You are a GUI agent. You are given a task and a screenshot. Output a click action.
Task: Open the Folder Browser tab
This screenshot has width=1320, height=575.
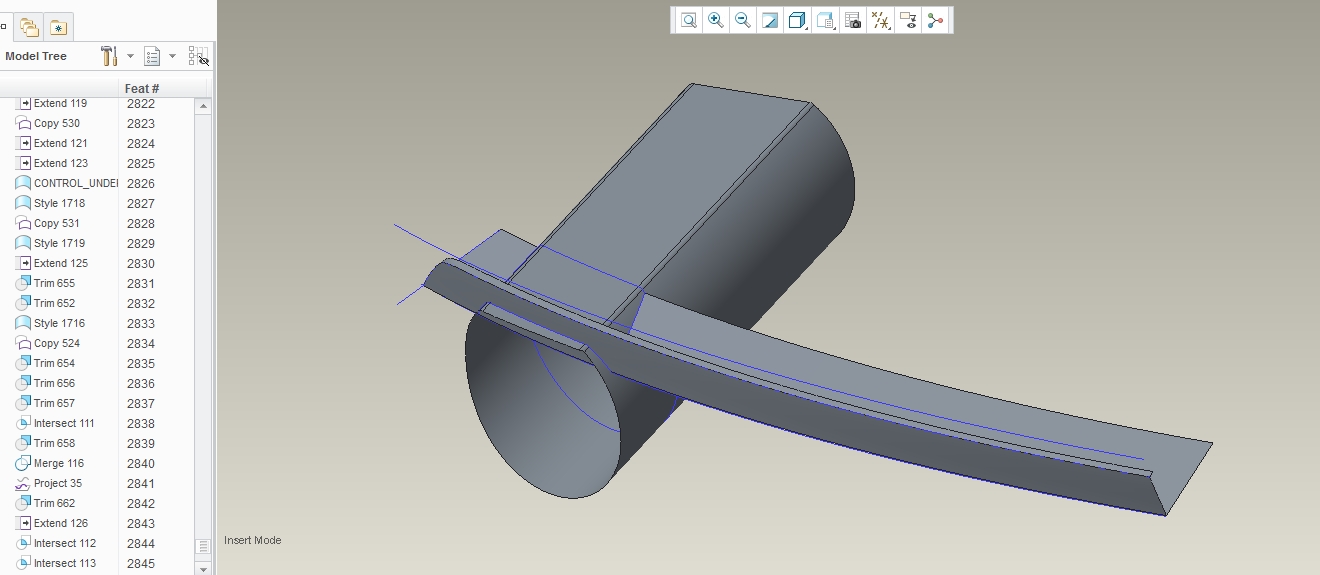click(x=29, y=27)
